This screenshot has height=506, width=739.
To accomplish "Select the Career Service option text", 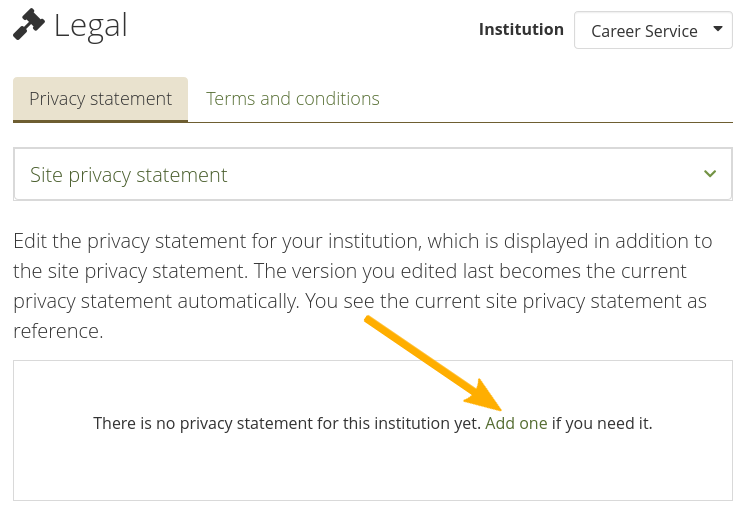I will [644, 31].
